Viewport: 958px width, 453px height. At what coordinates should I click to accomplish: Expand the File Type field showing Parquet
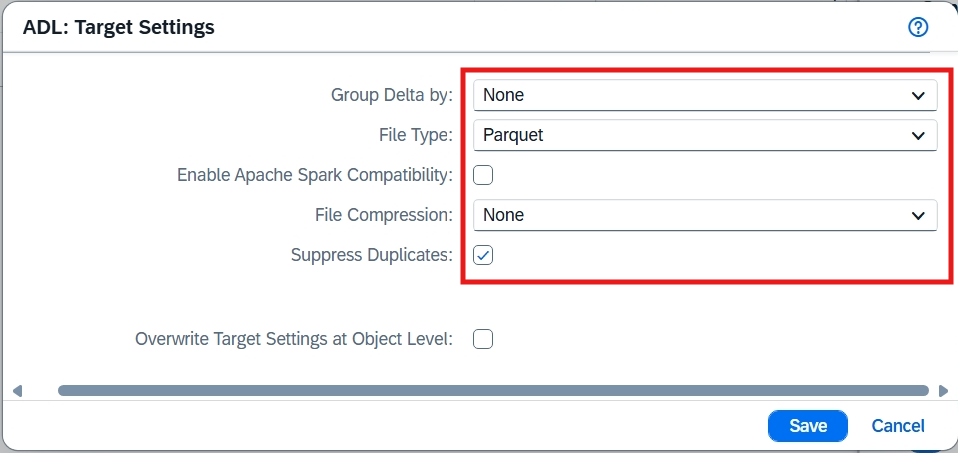click(690, 135)
